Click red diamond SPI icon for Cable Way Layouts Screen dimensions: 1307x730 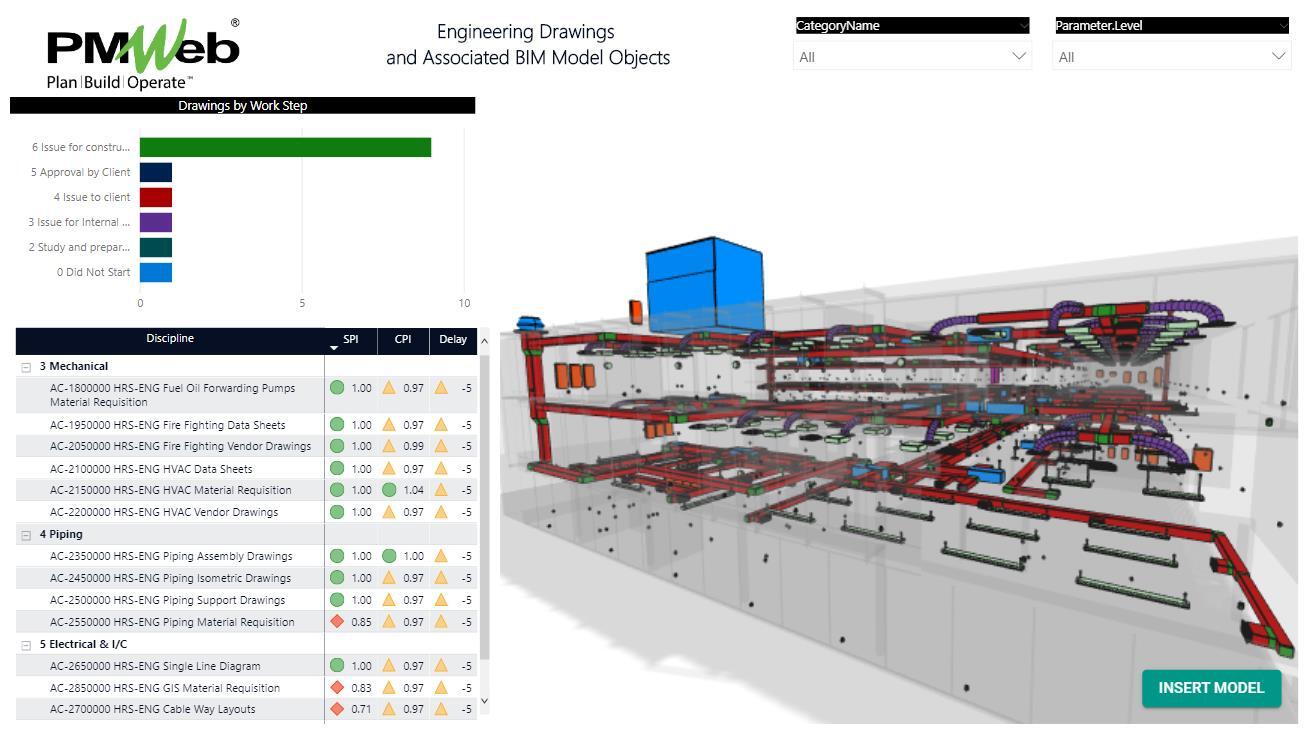(337, 709)
